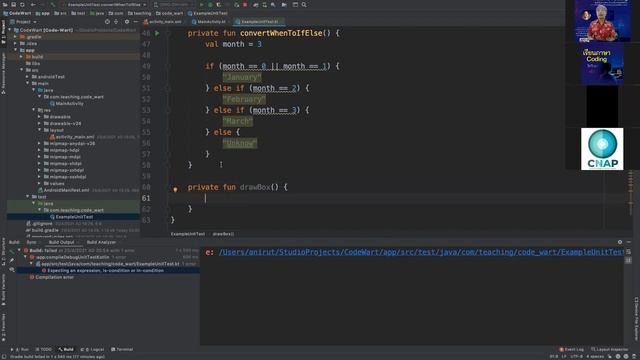Expand the .gradle folder in project tree
Viewport: 640px width, 360px height.
pos(16,37)
